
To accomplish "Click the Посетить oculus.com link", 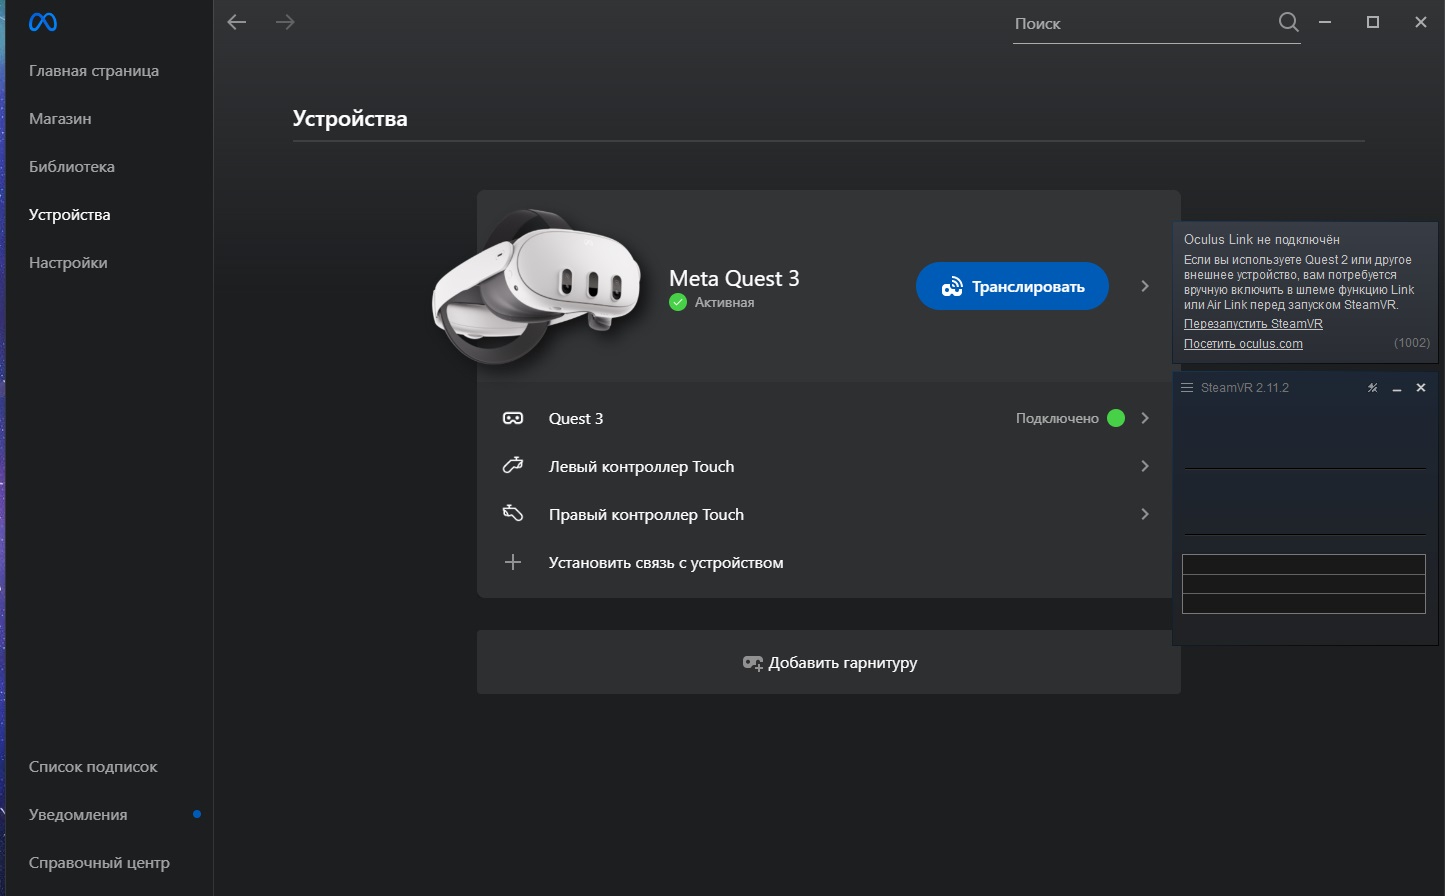I will pos(1243,344).
